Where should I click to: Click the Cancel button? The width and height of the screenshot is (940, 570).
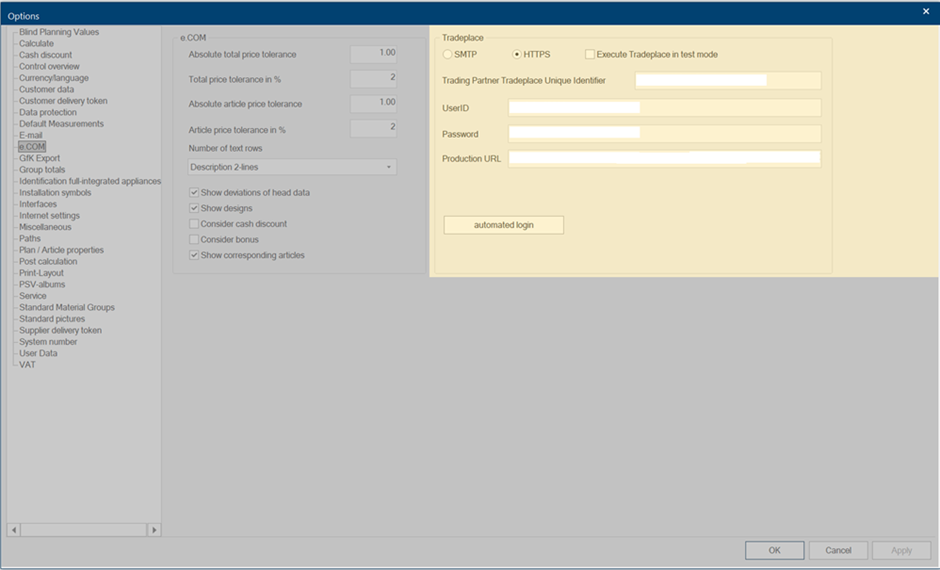(838, 550)
